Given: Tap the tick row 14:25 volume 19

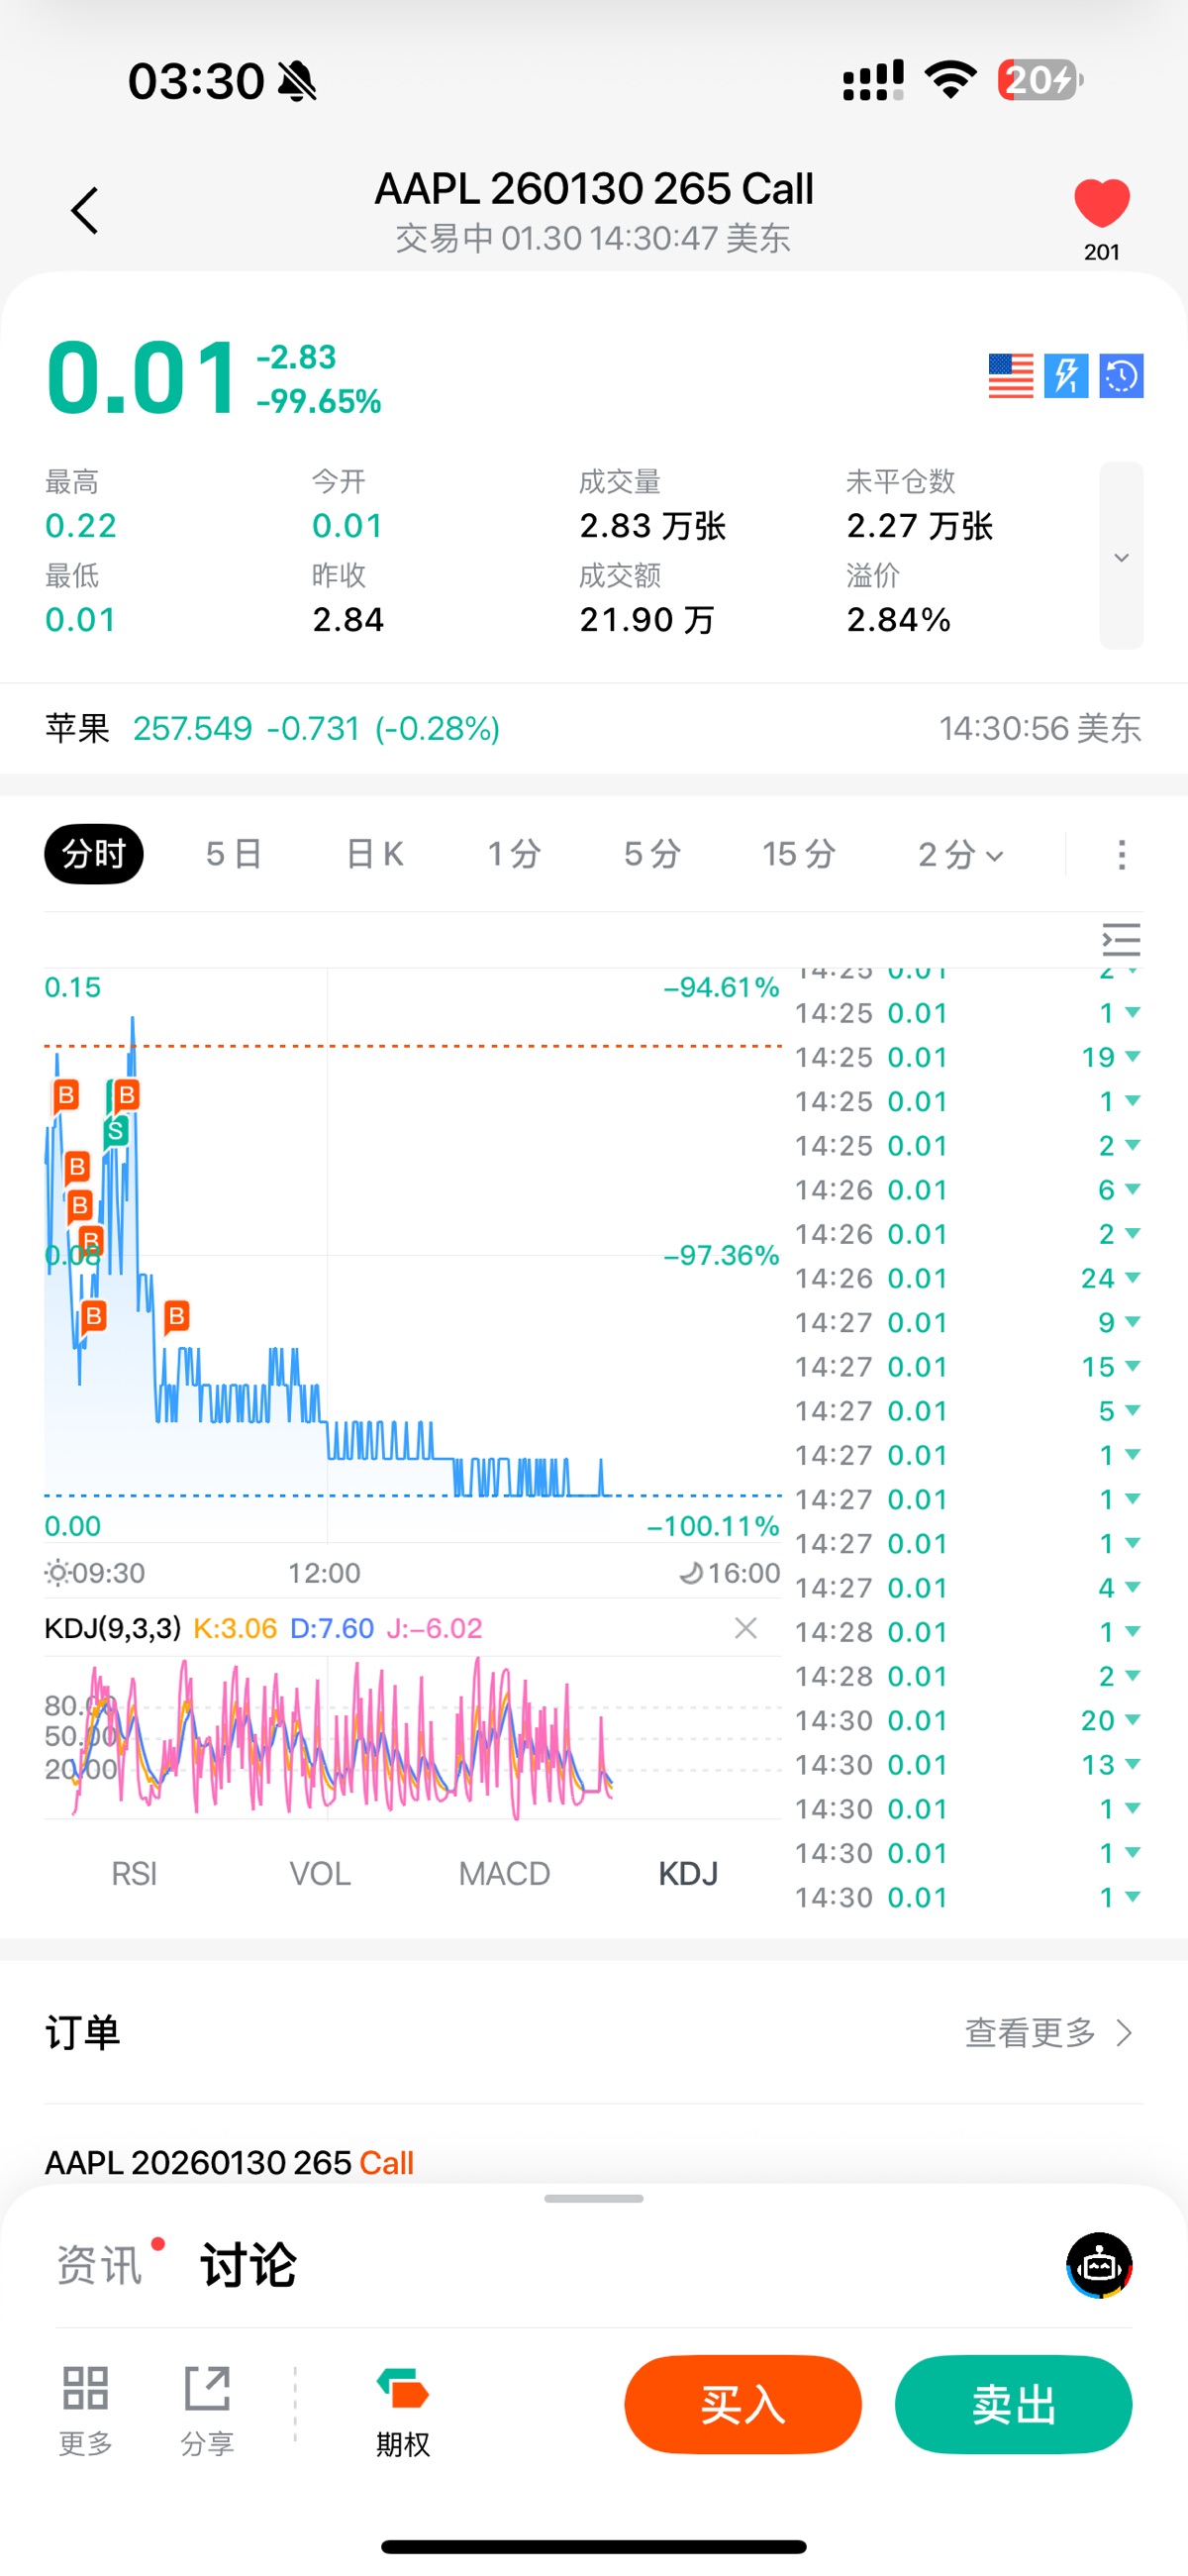Looking at the screenshot, I should (x=967, y=1057).
